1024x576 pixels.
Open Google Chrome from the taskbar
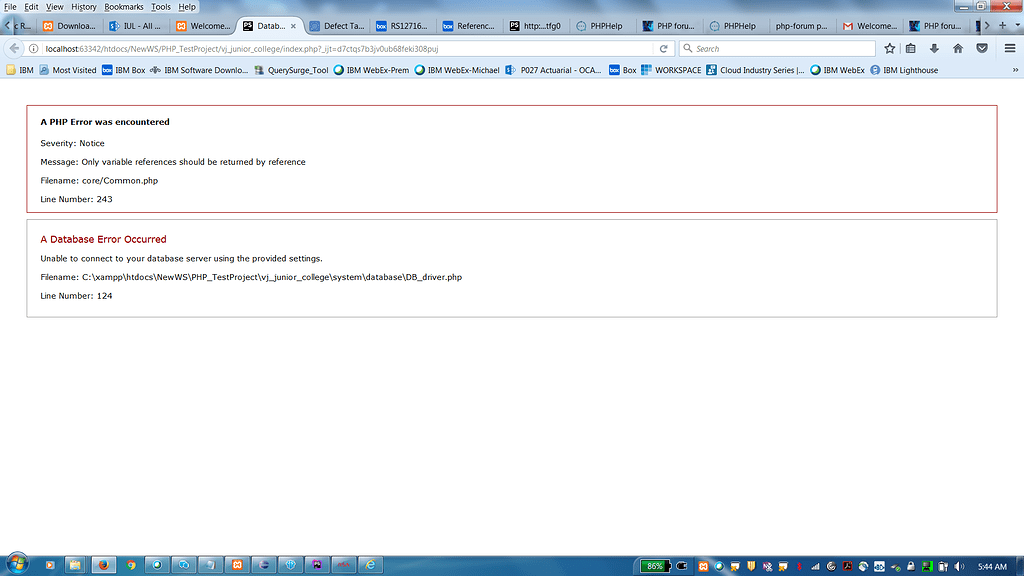click(129, 566)
